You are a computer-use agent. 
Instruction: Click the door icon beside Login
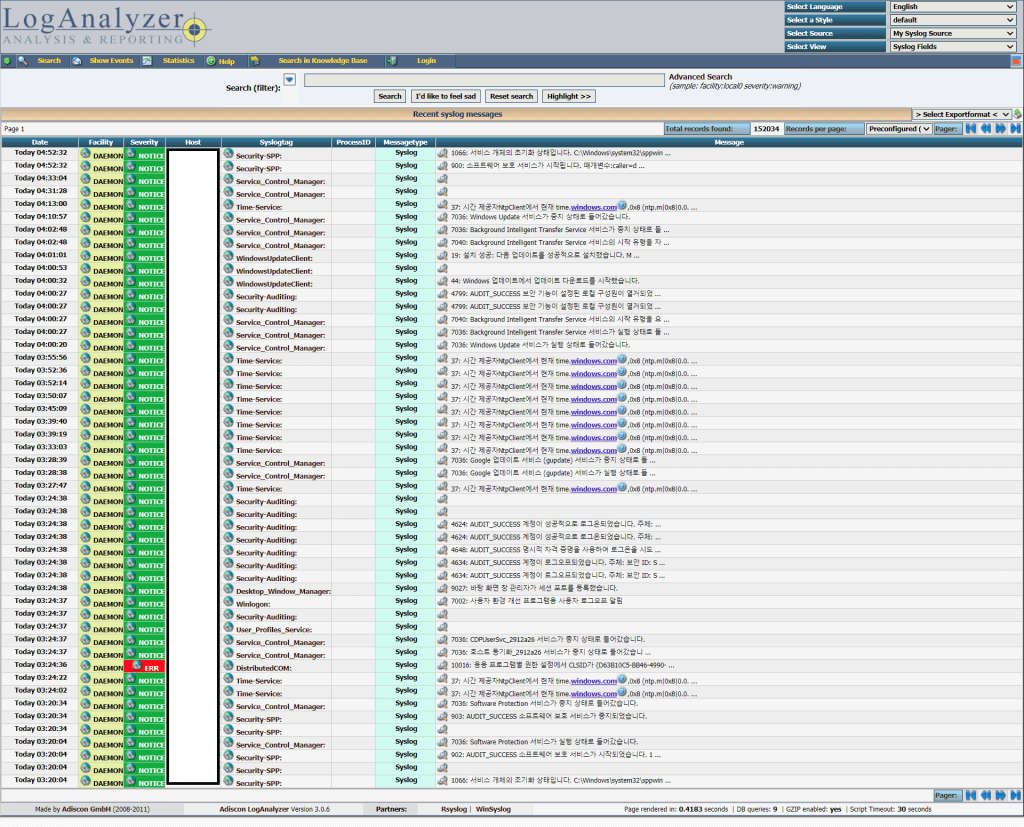[392, 61]
